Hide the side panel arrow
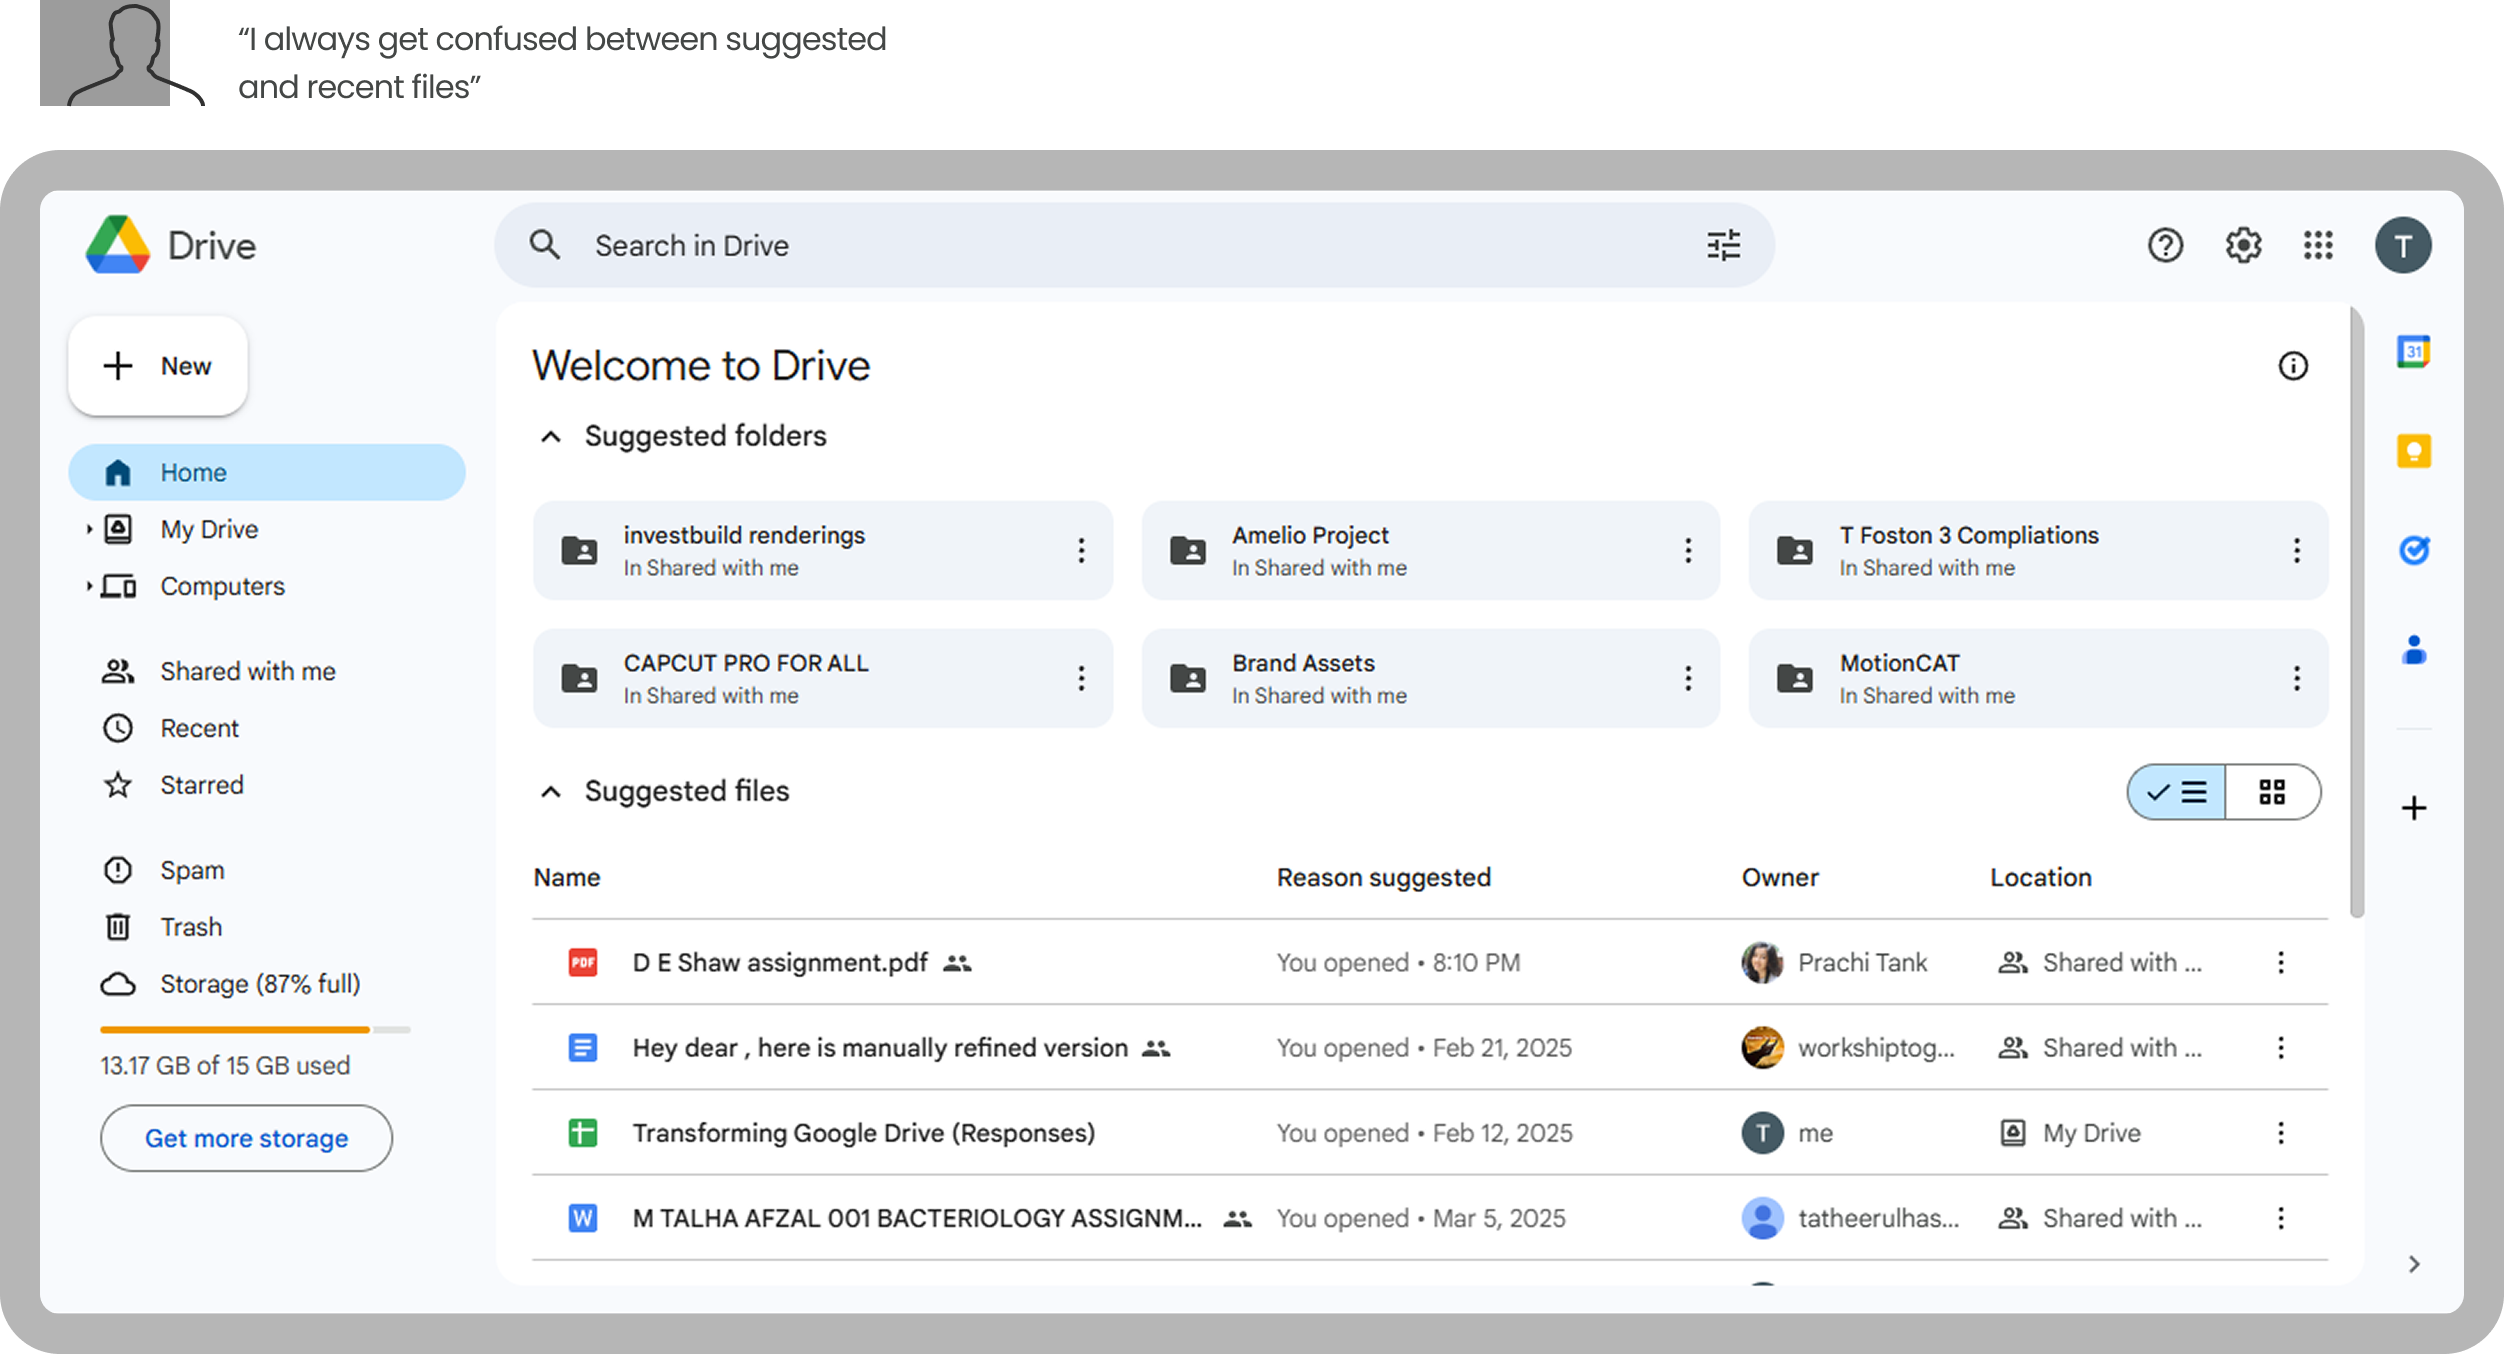Viewport: 2504px width, 1354px height. (x=2414, y=1264)
